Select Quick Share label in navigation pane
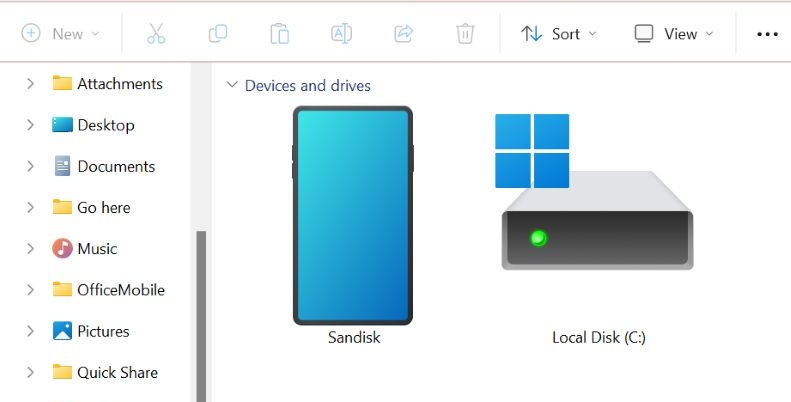The image size is (791, 402). tap(118, 373)
